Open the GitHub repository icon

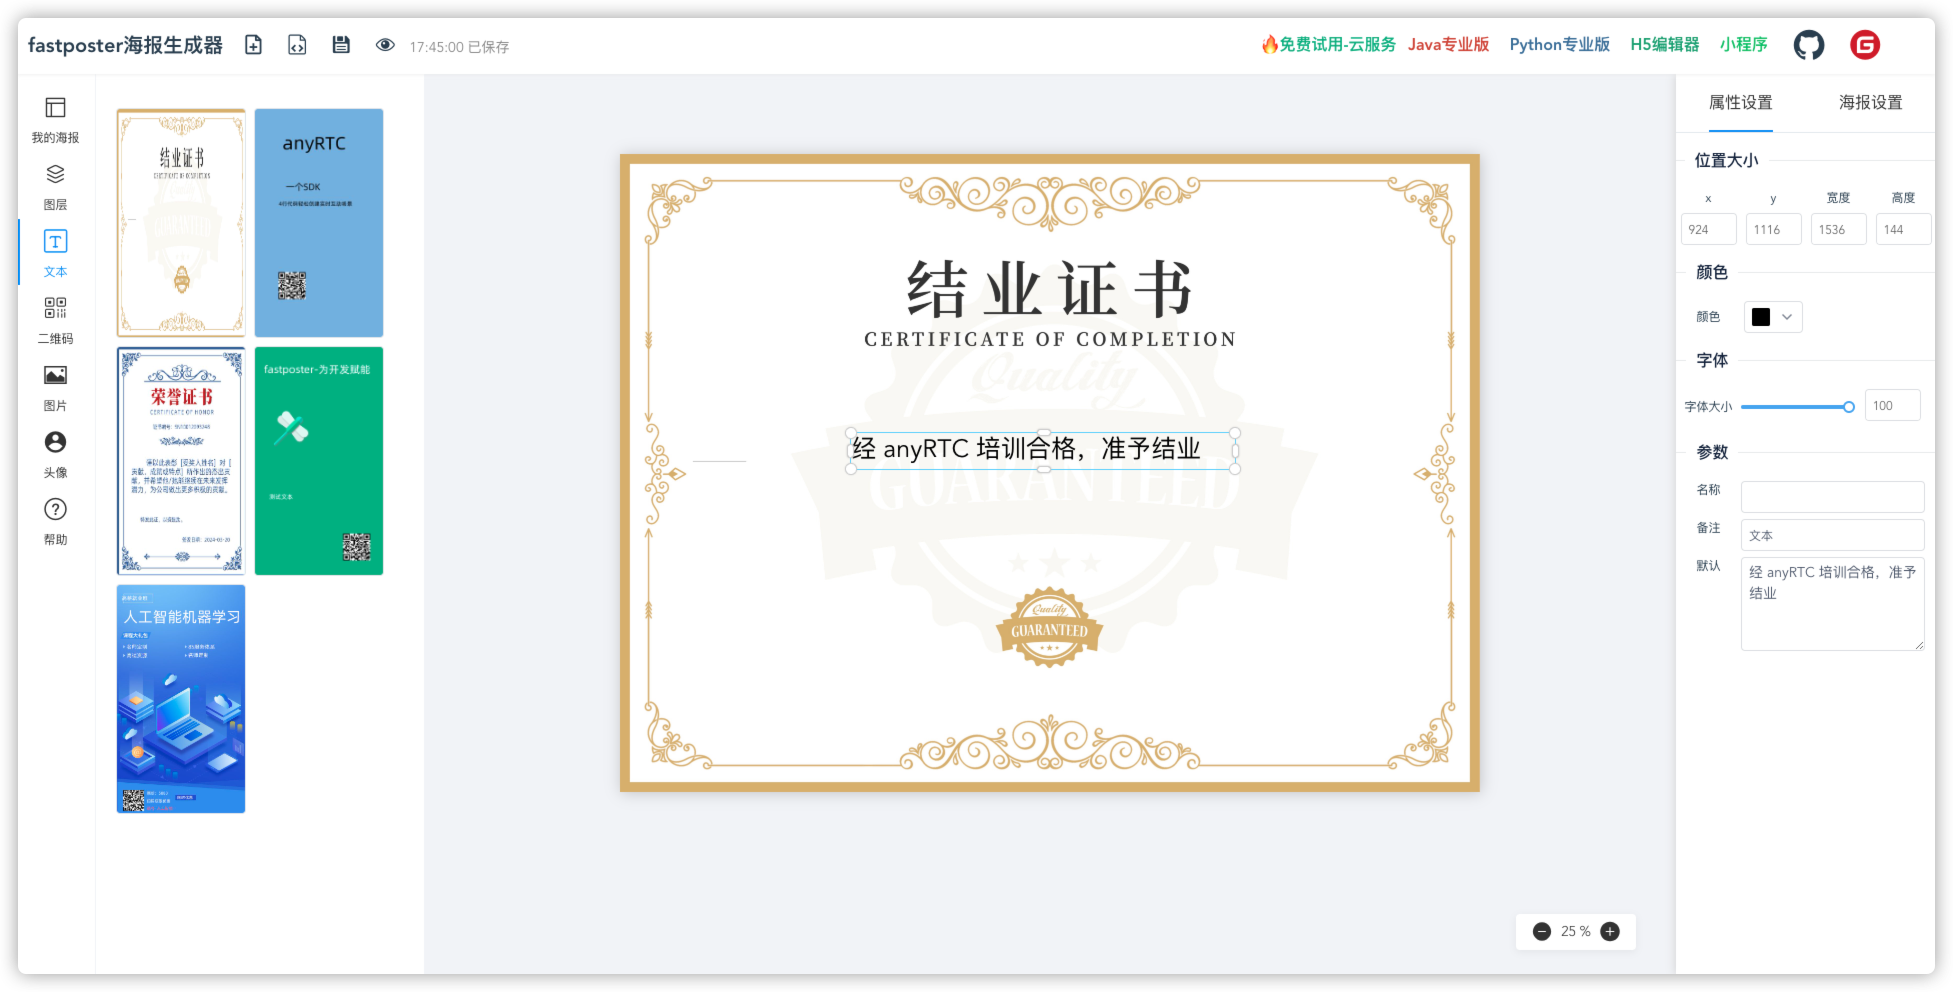pyautogui.click(x=1808, y=45)
